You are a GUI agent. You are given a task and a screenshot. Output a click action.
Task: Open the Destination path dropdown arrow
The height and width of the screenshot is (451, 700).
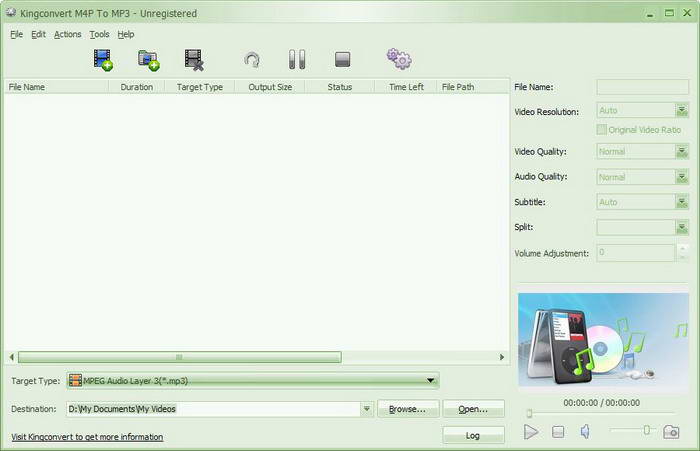(367, 409)
